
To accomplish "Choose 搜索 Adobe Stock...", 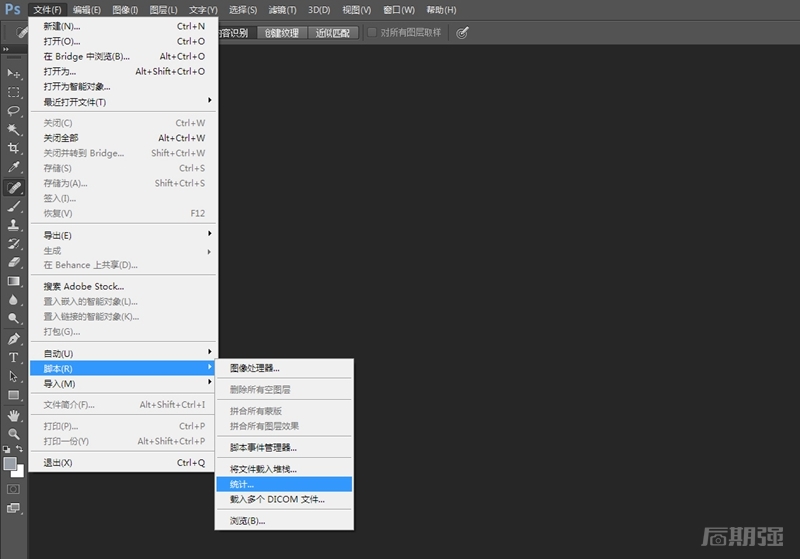I will 123,286.
